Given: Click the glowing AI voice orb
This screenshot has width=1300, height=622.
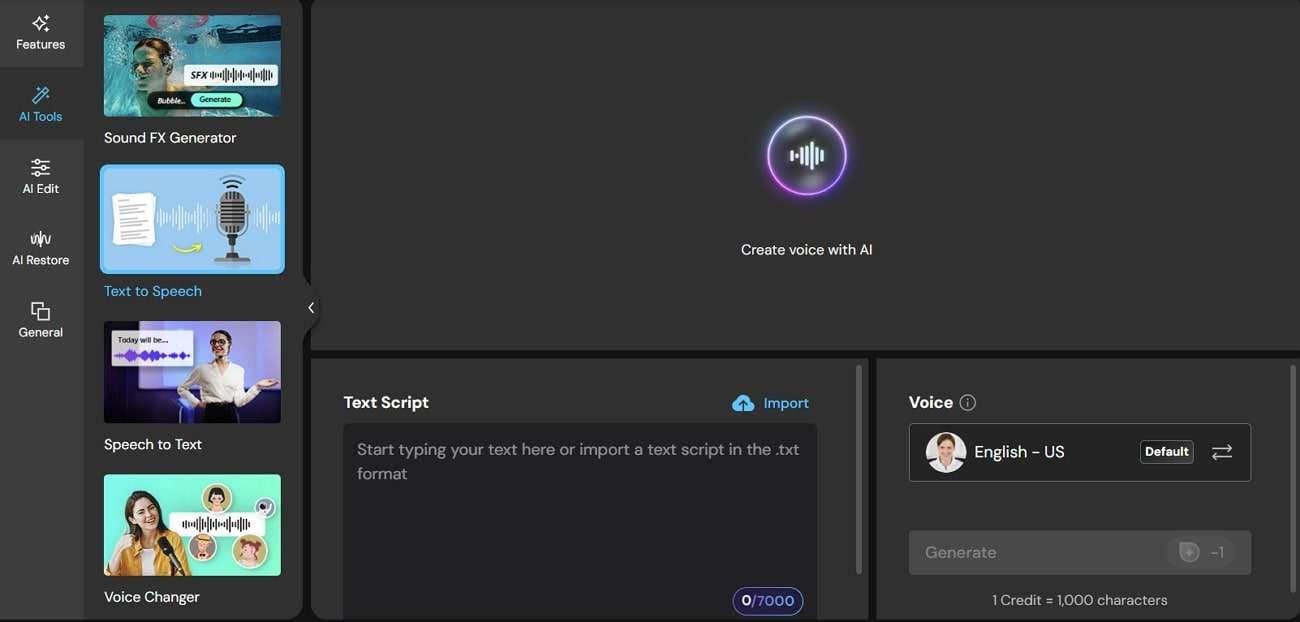Looking at the screenshot, I should pyautogui.click(x=807, y=156).
